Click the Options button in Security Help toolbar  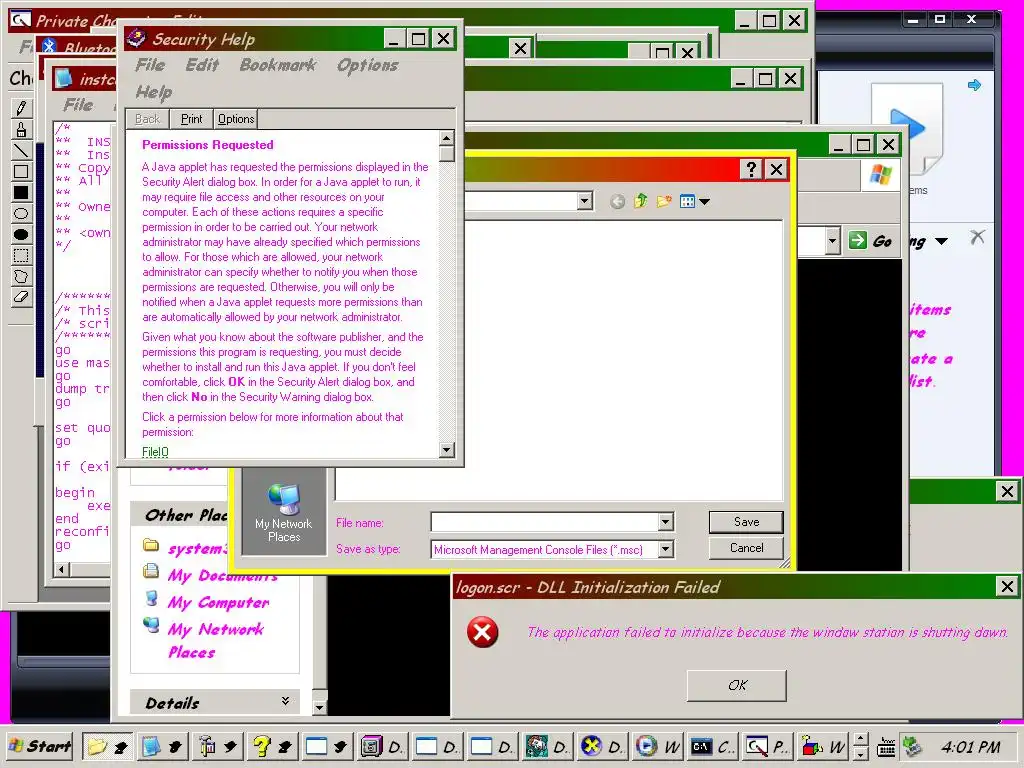(x=236, y=119)
